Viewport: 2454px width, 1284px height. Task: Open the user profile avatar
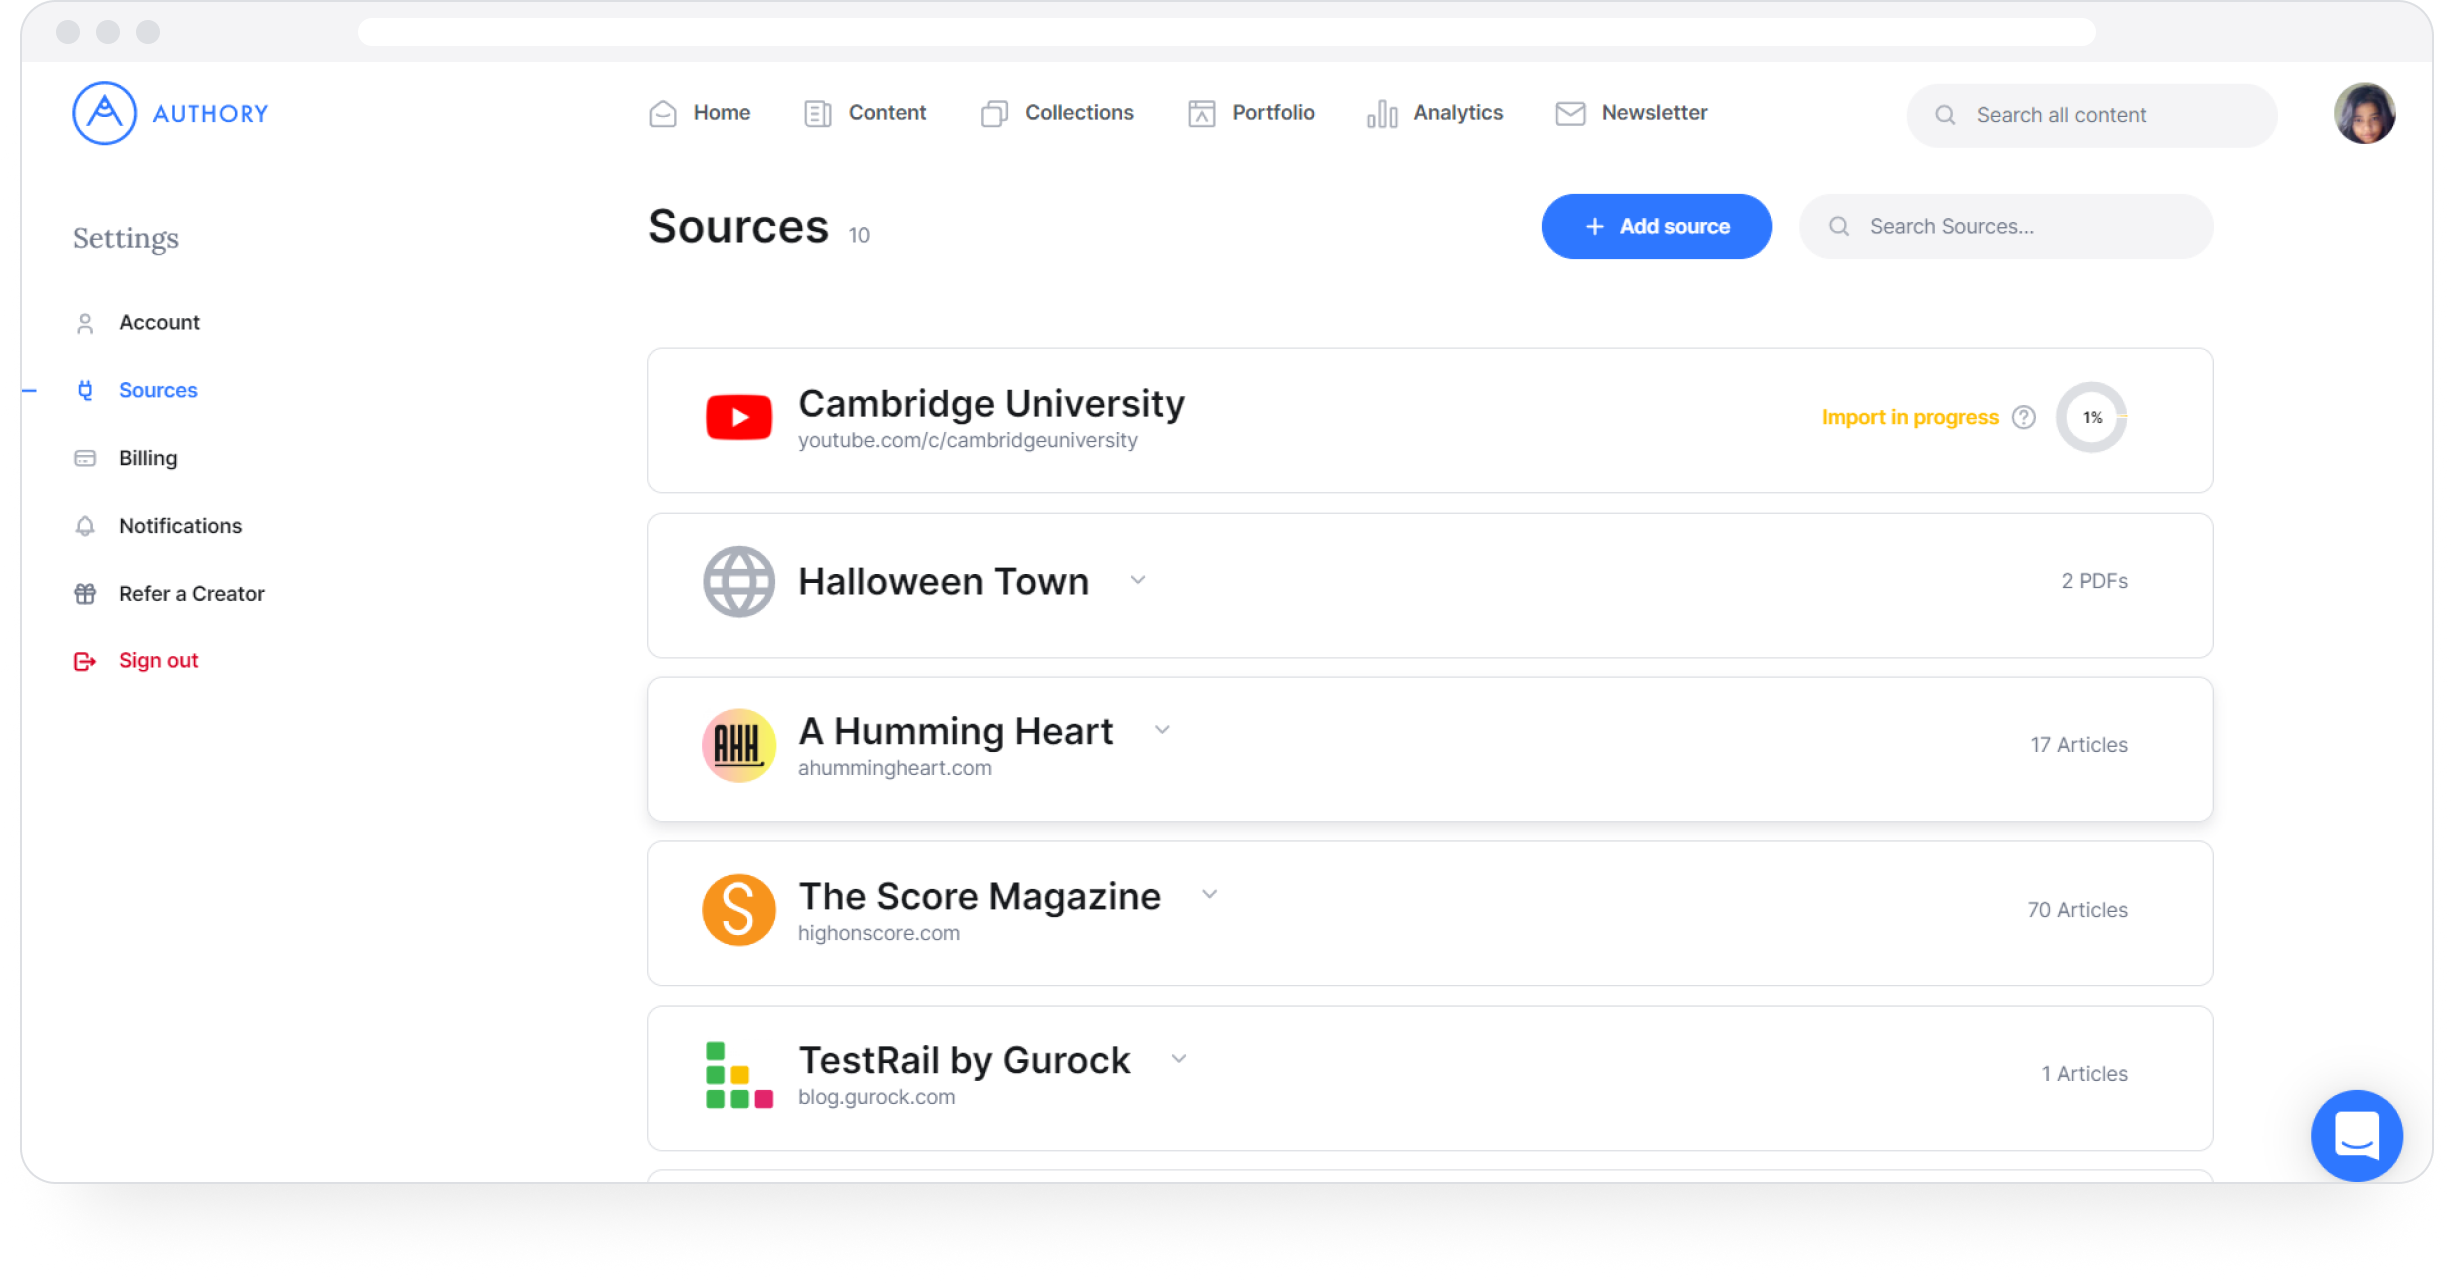pos(2364,113)
